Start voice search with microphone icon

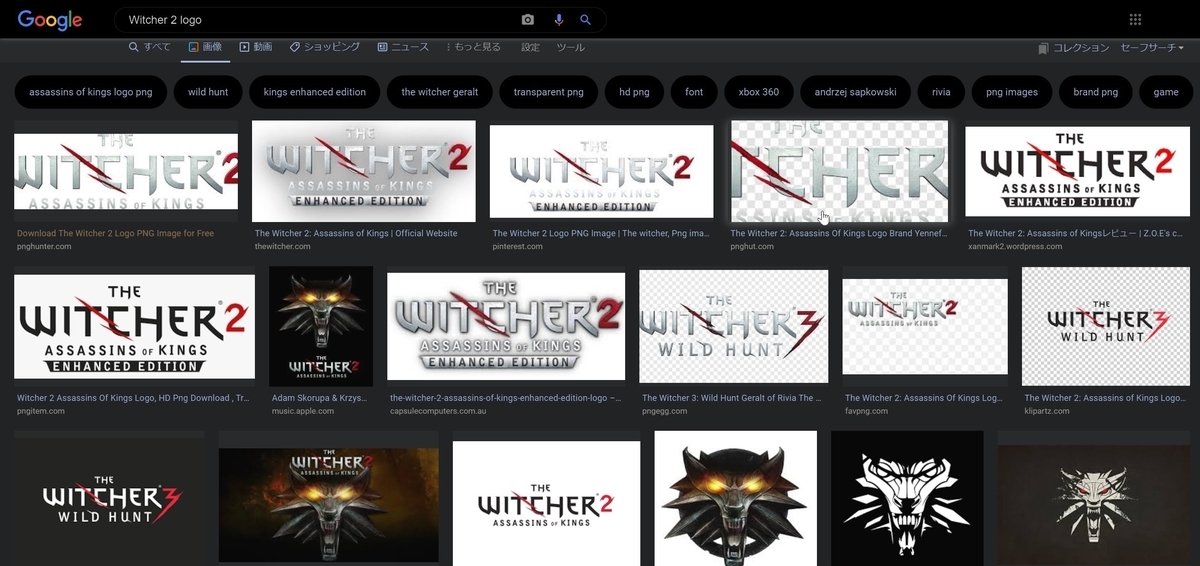pos(559,20)
